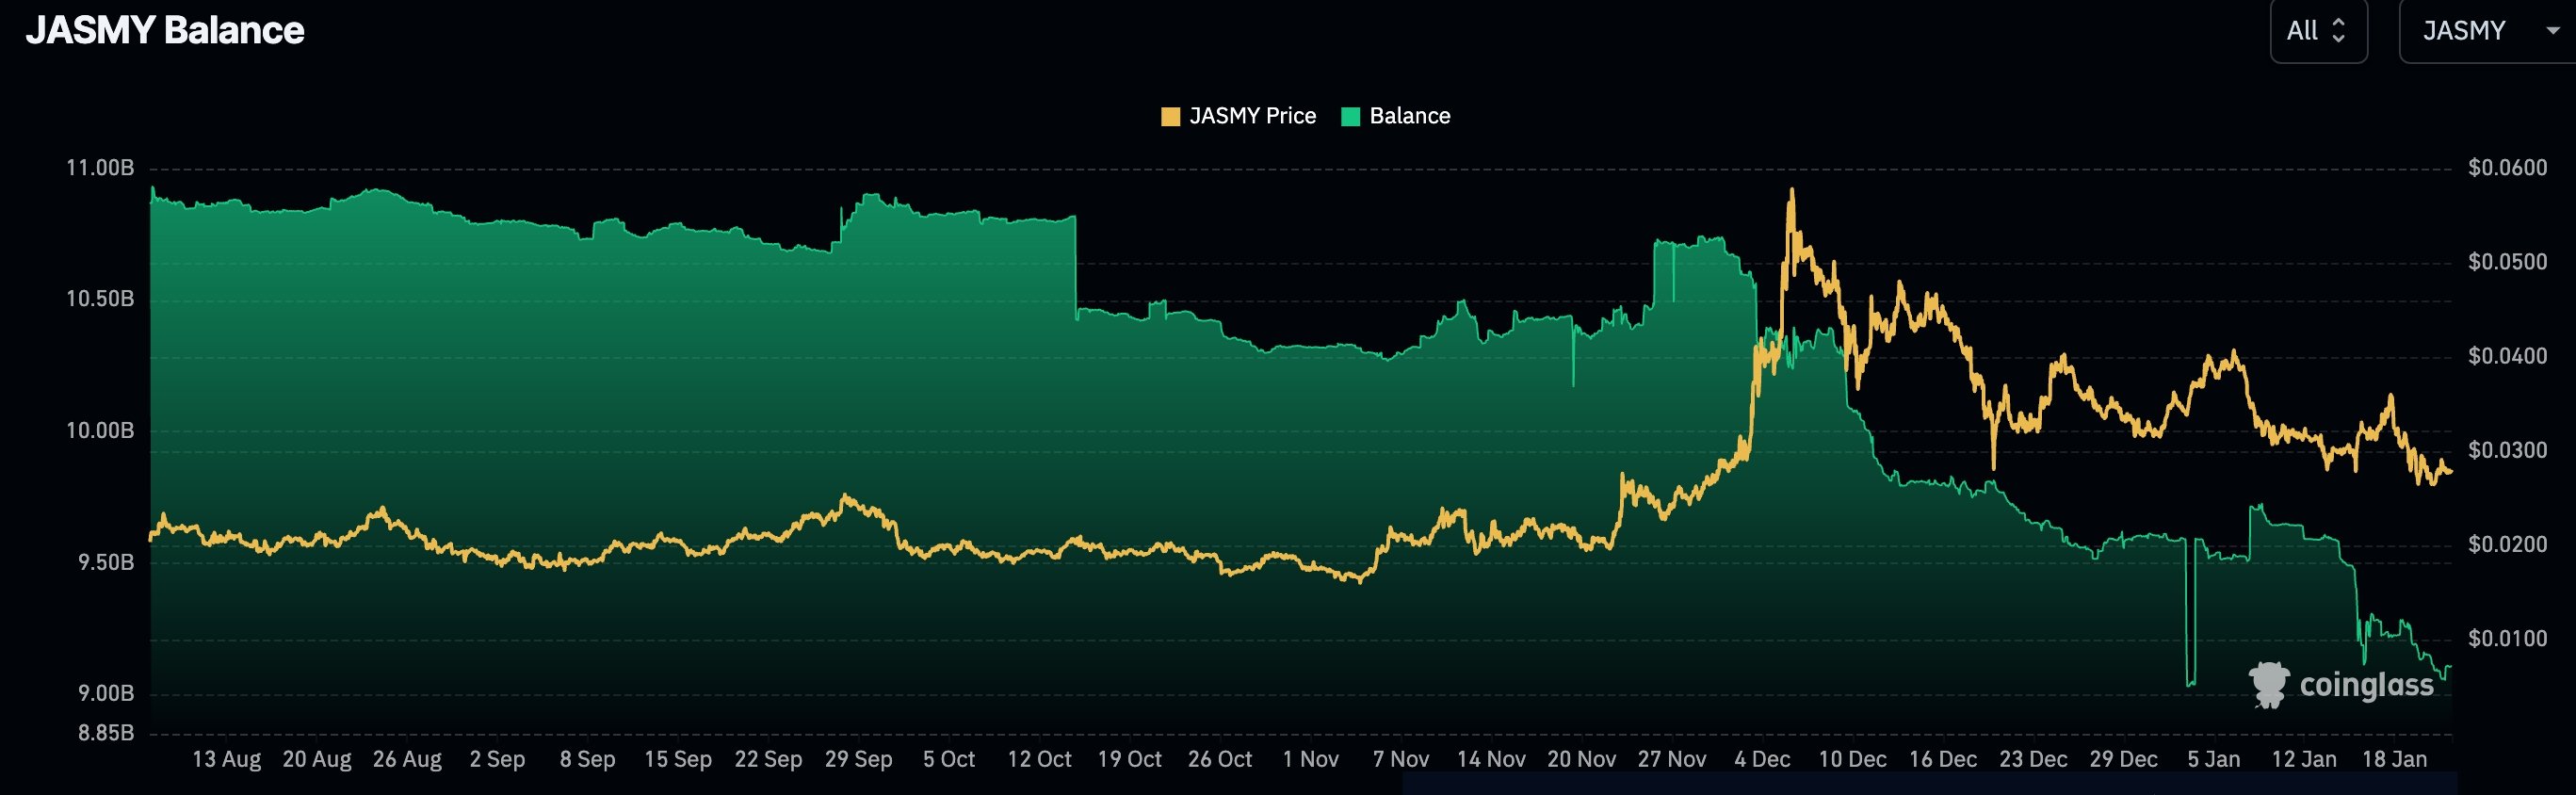Click the 20 Nov date label

click(1581, 759)
